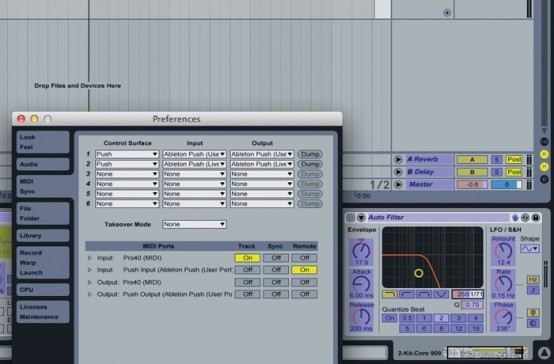Open the Audio preferences tab
The height and width of the screenshot is (364, 554).
click(x=43, y=164)
